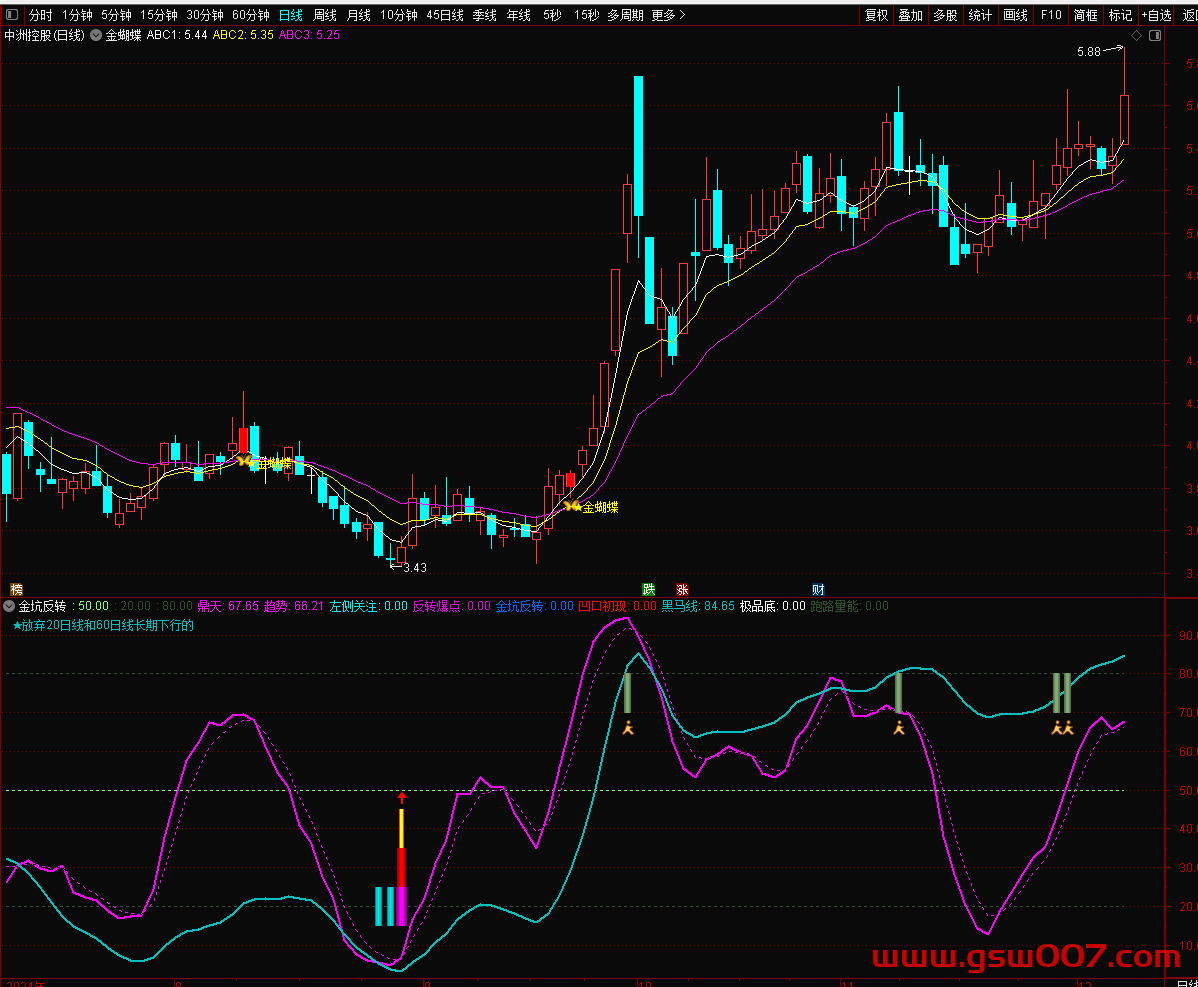Select the 15分钟 period
This screenshot has width=1198, height=987.
pyautogui.click(x=159, y=15)
